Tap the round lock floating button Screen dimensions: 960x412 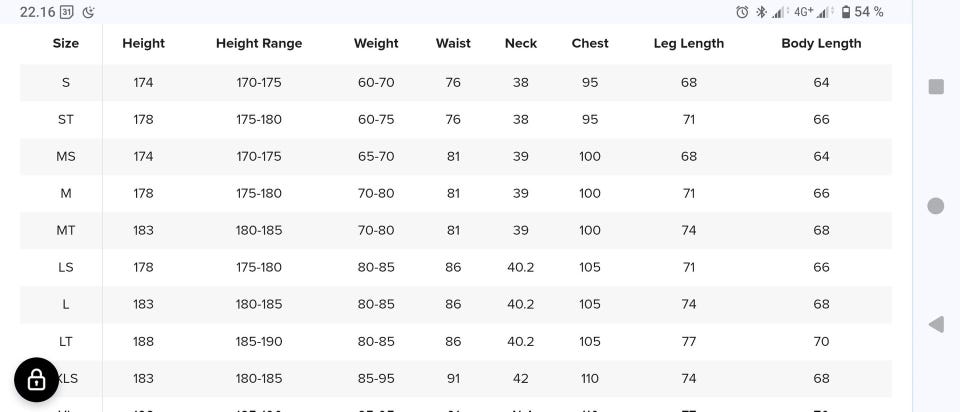coord(36,380)
